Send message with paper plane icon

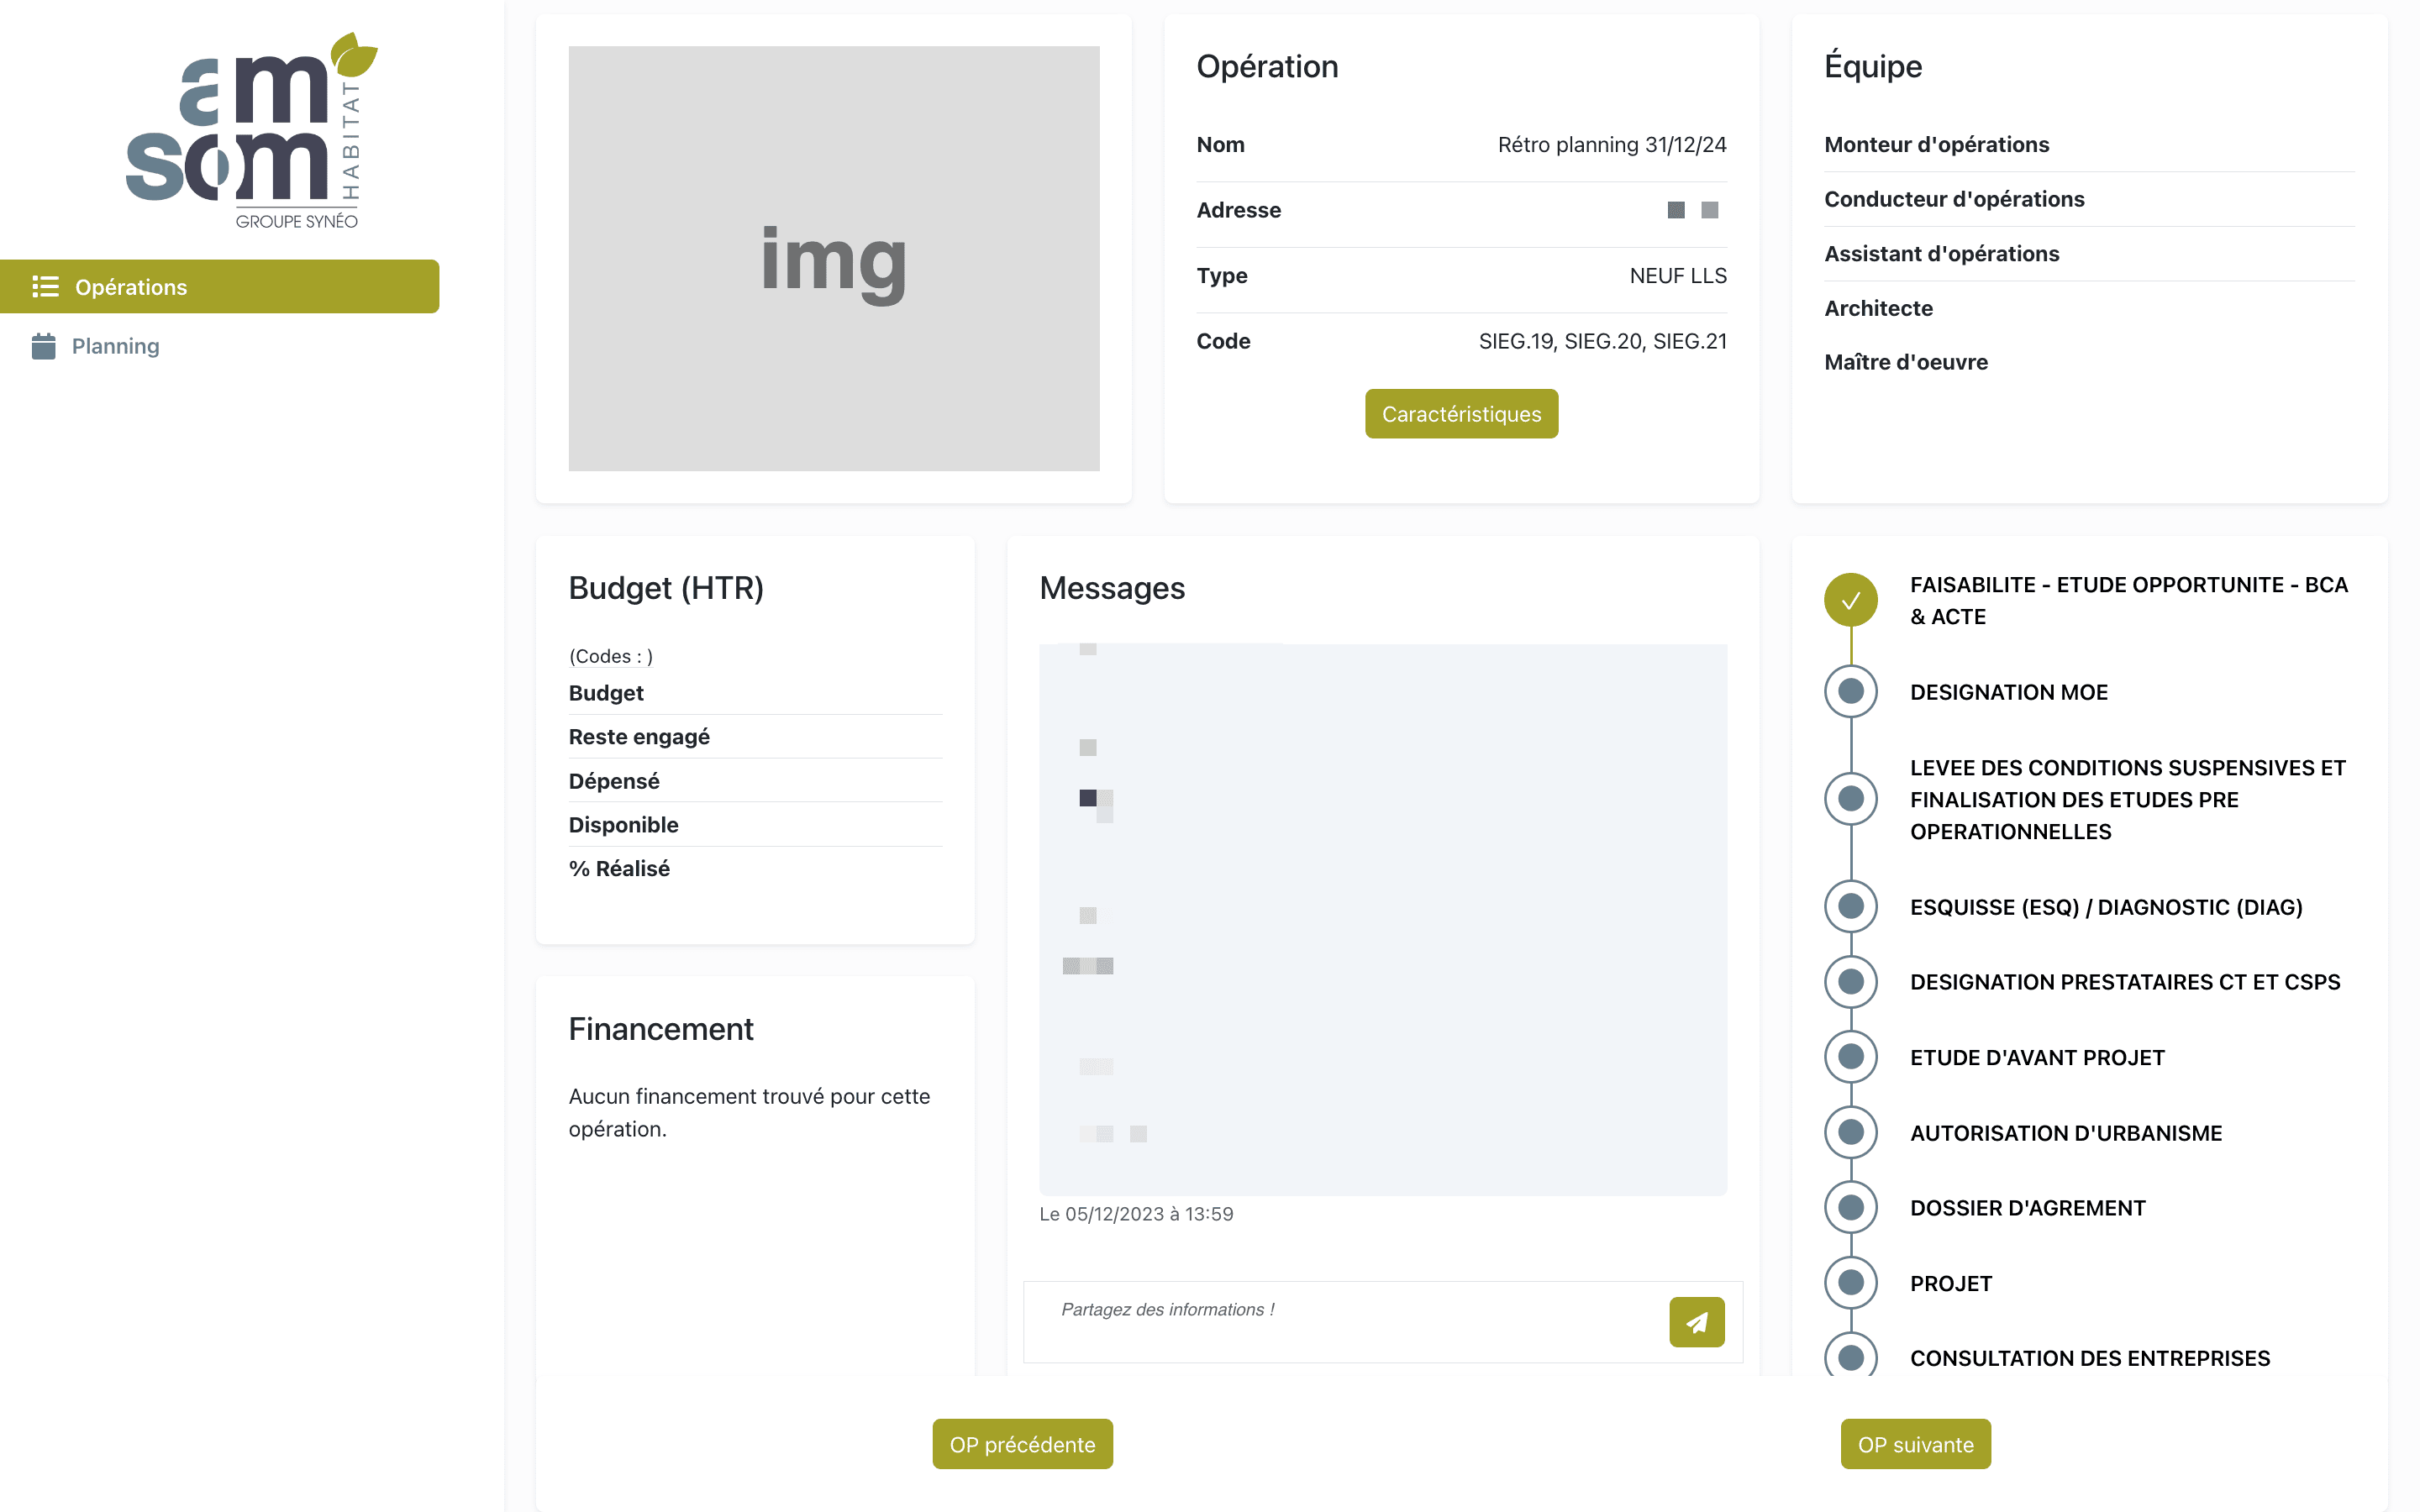click(x=1696, y=1322)
